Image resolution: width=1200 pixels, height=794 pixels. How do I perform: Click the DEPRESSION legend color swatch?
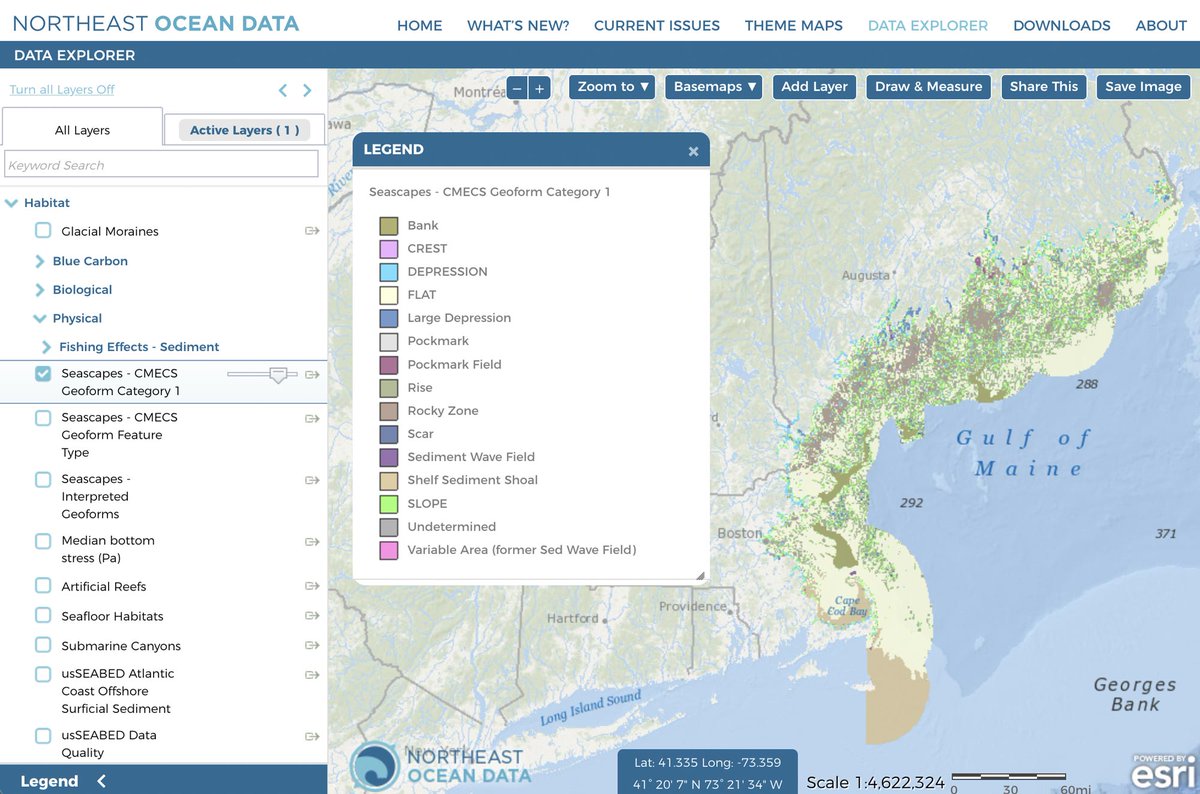pos(389,272)
